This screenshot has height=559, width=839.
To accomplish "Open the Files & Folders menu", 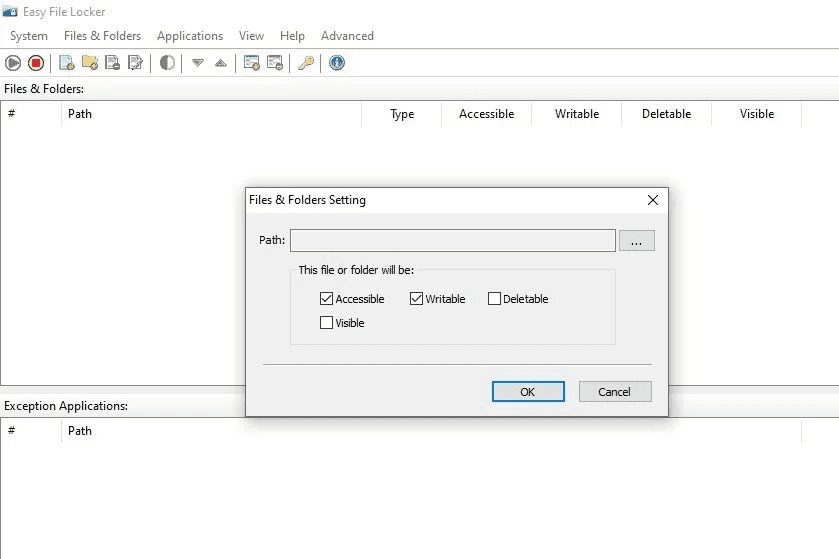I will point(102,36).
